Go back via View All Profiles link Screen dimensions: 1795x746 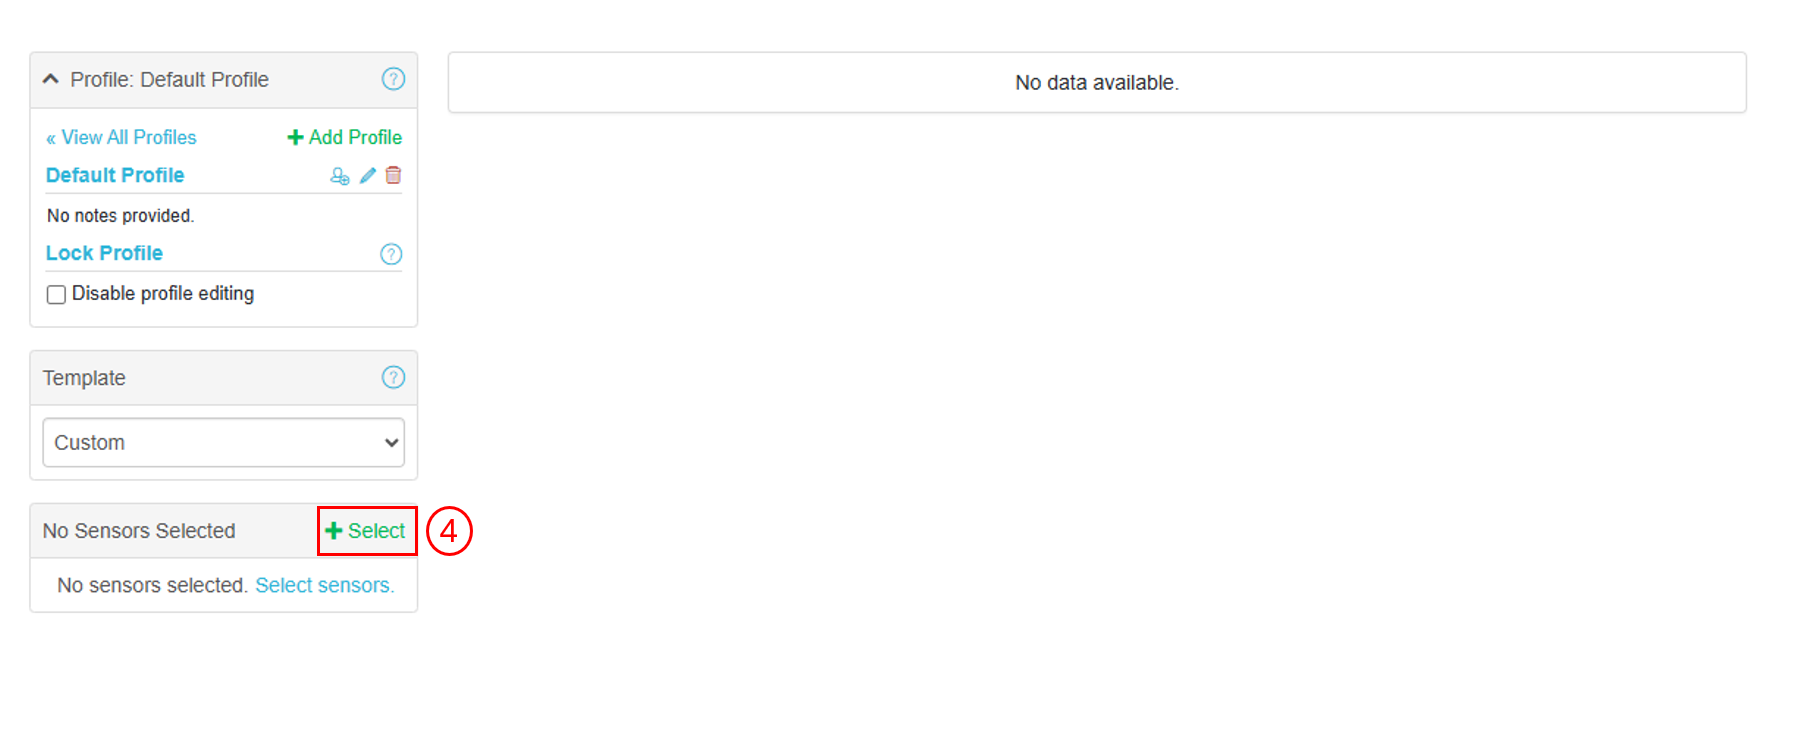click(x=121, y=137)
